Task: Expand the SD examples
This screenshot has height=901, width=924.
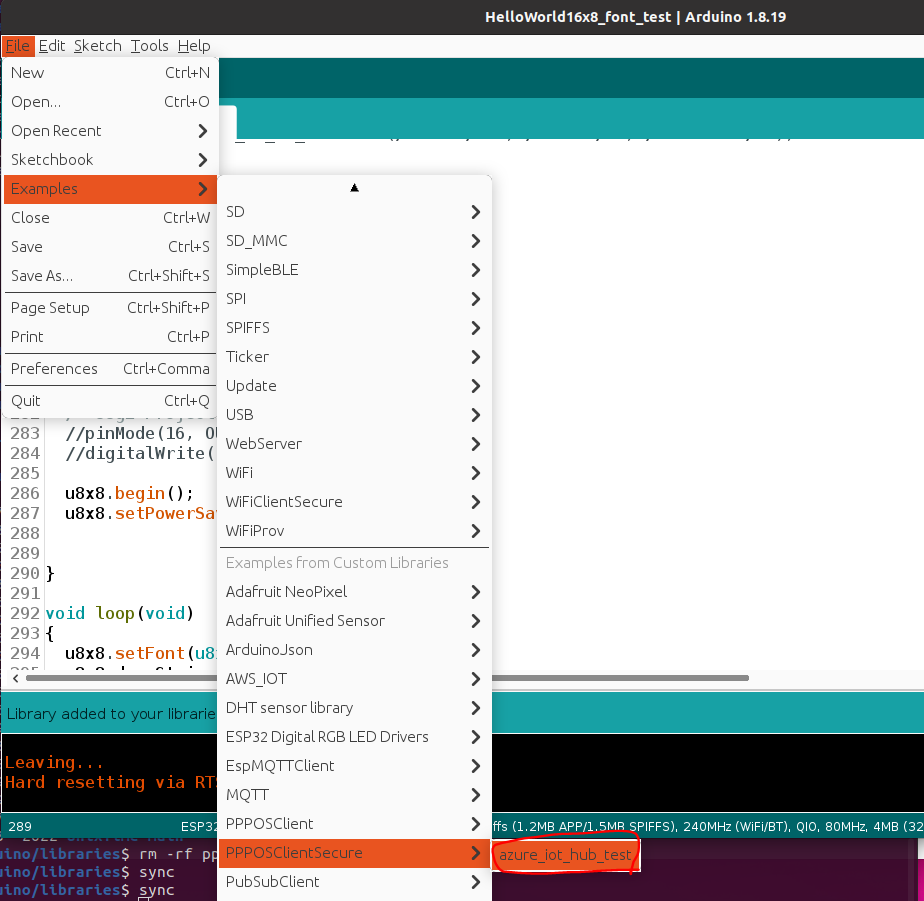Action: pyautogui.click(x=354, y=212)
